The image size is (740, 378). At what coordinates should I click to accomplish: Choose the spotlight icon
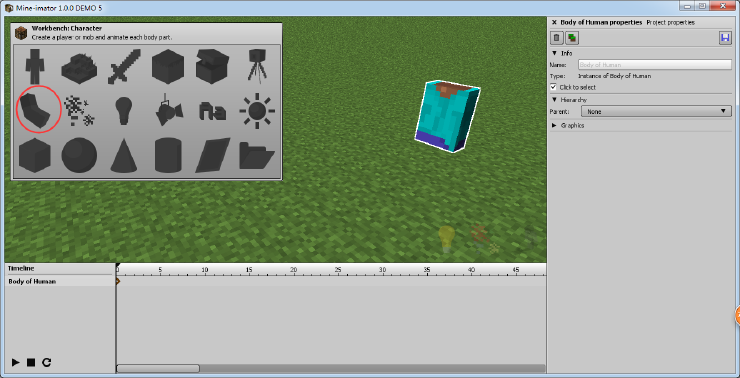[168, 110]
